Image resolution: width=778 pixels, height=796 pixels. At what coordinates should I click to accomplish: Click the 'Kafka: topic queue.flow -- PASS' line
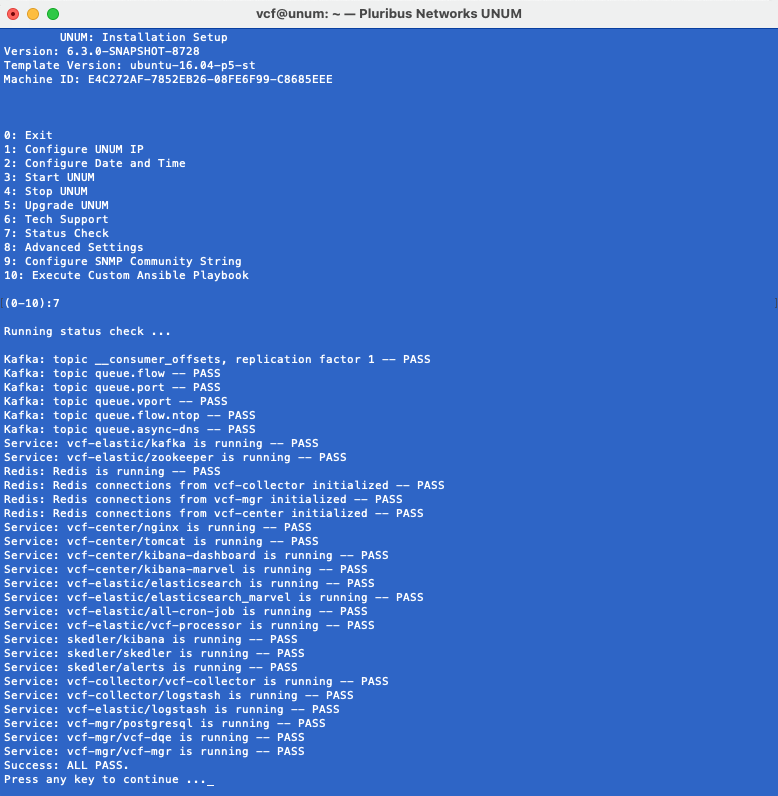coord(112,374)
